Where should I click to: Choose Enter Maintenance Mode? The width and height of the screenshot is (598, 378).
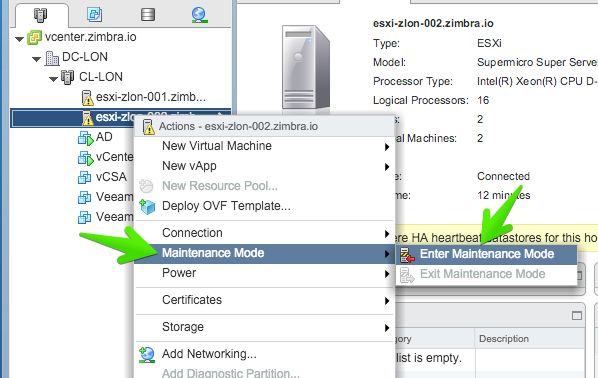tap(486, 254)
